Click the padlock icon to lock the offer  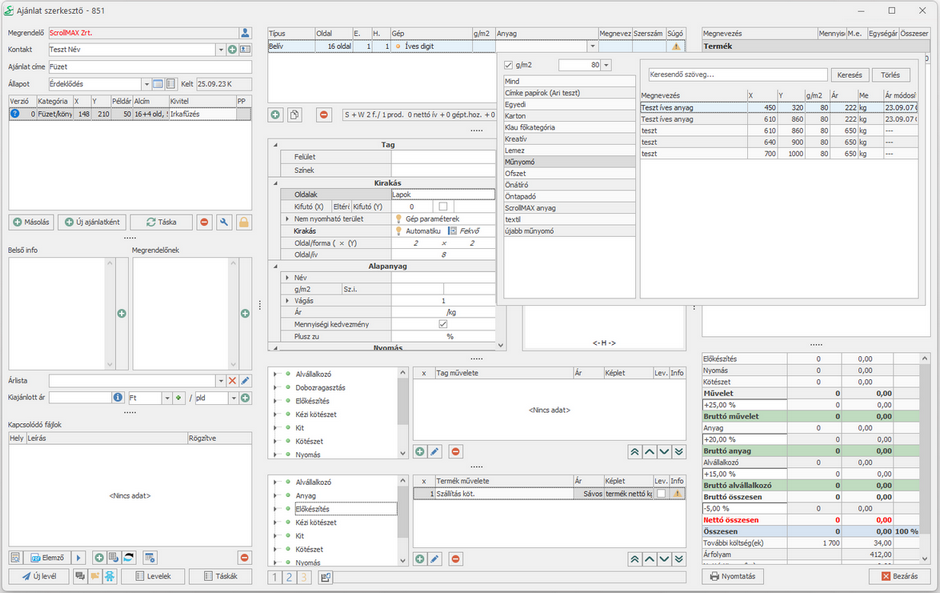click(243, 222)
